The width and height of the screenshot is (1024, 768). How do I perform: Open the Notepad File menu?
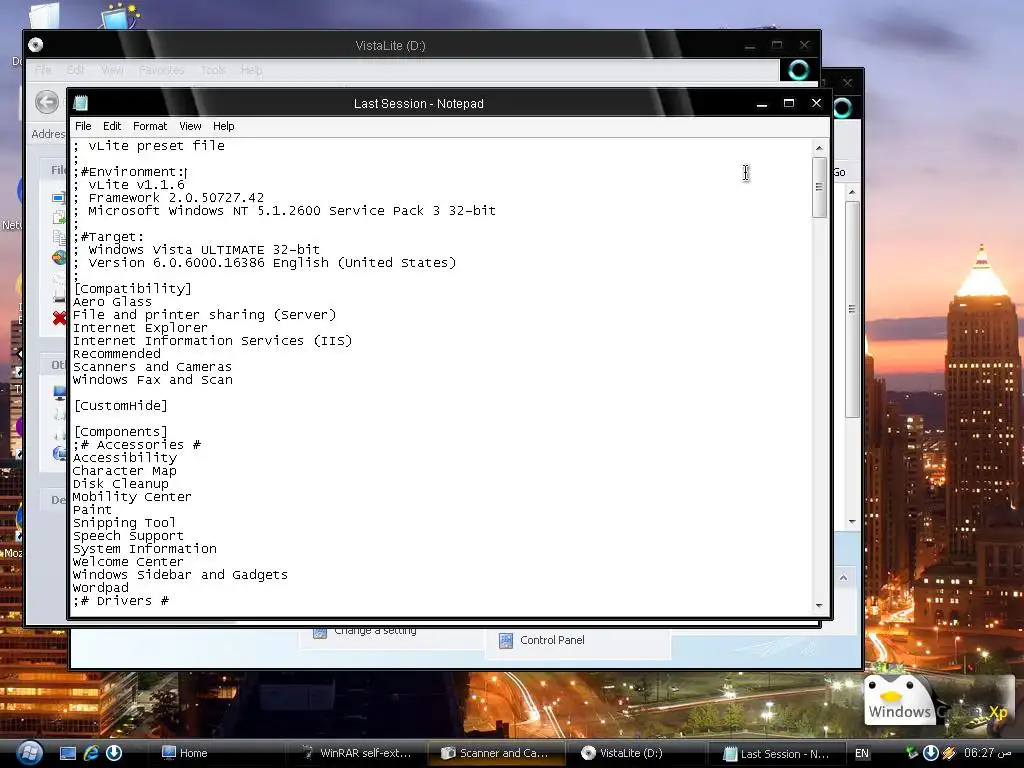tap(83, 126)
